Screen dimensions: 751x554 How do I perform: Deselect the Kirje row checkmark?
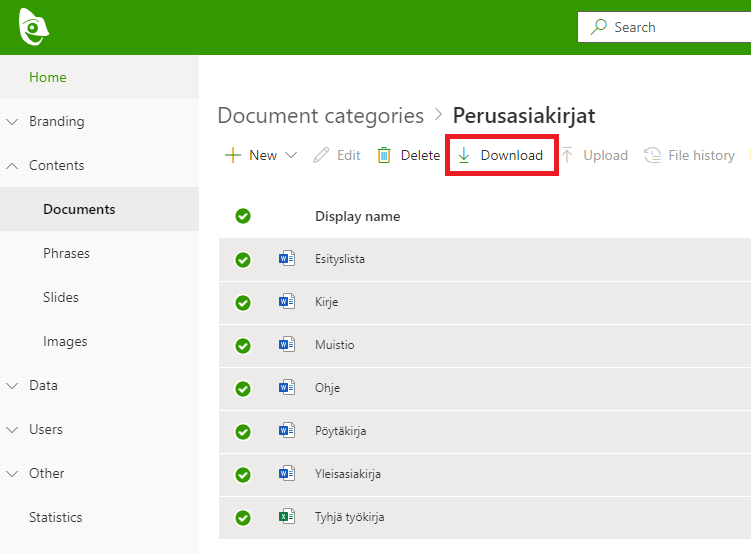tap(243, 302)
